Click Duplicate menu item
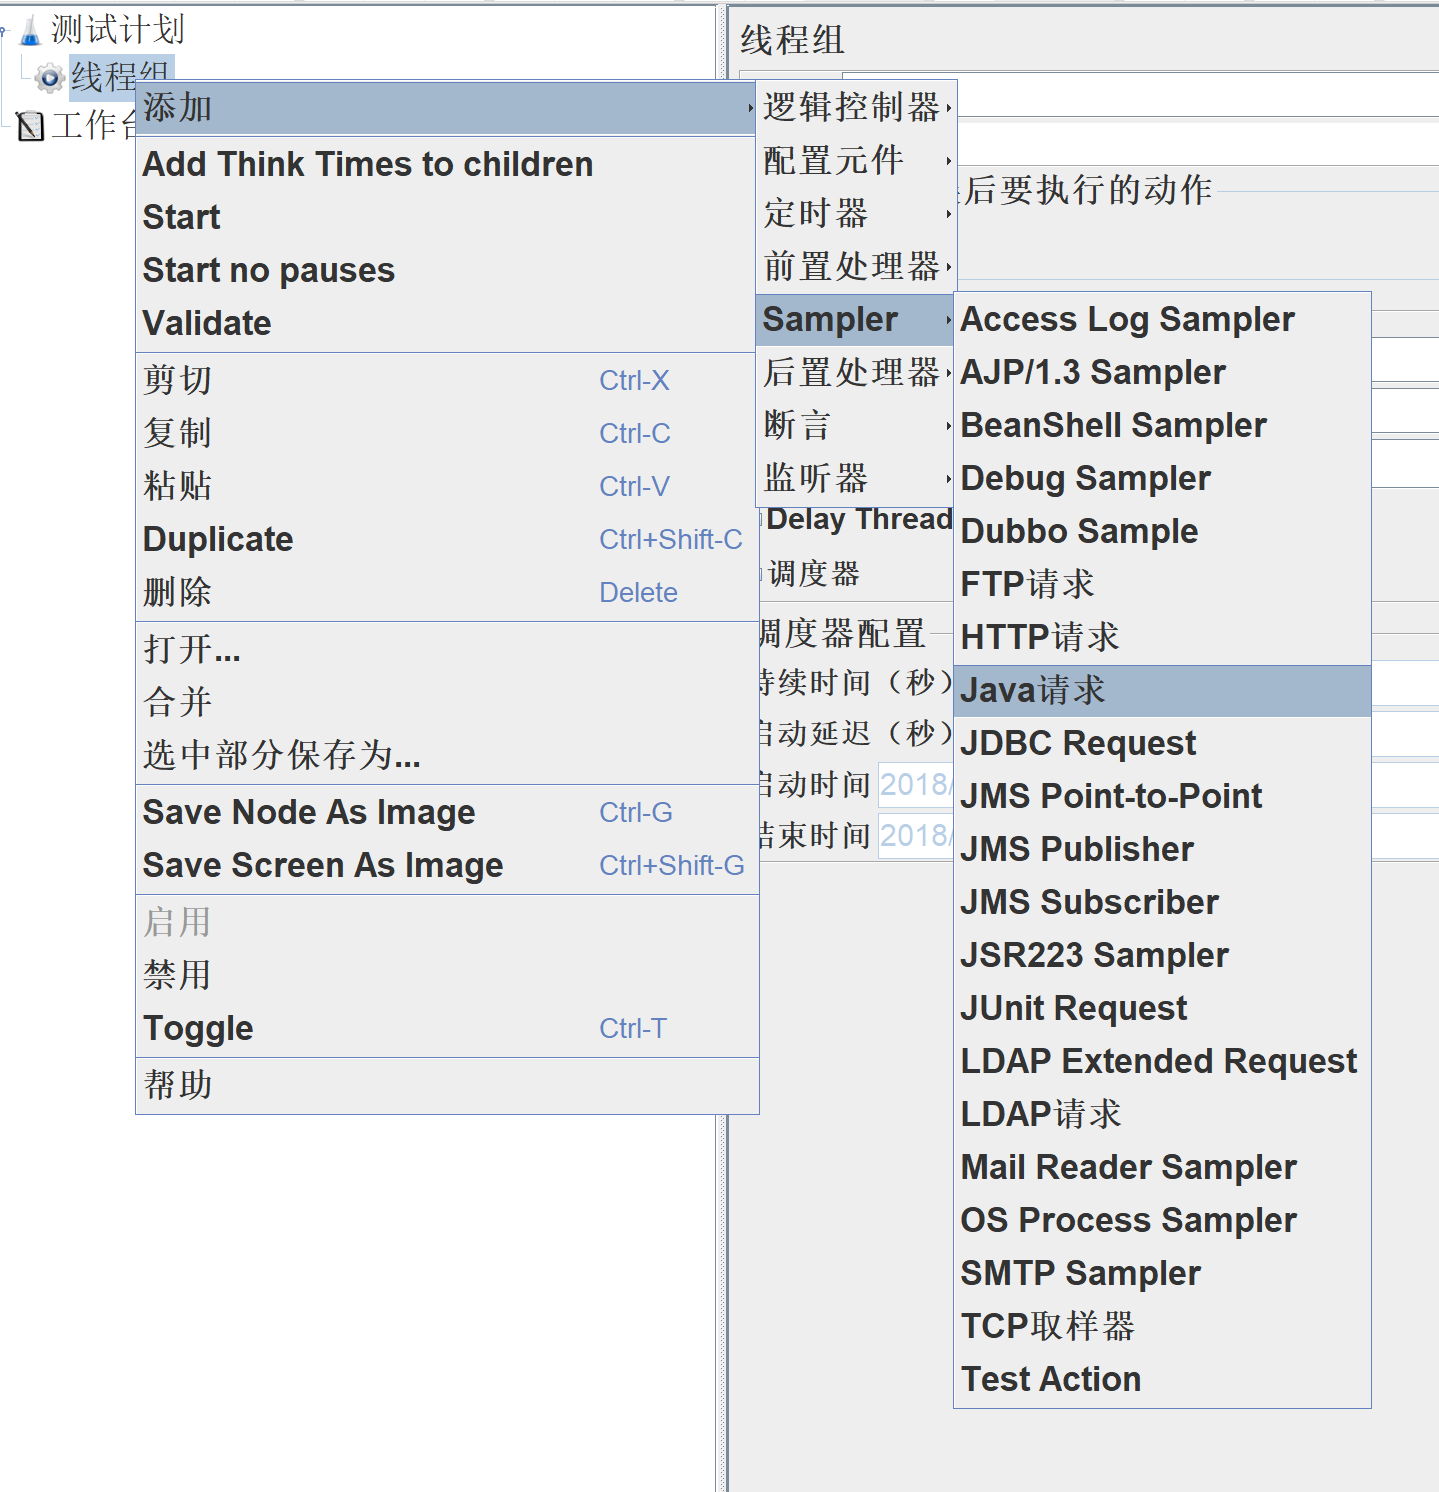The height and width of the screenshot is (1492, 1439). (x=446, y=539)
